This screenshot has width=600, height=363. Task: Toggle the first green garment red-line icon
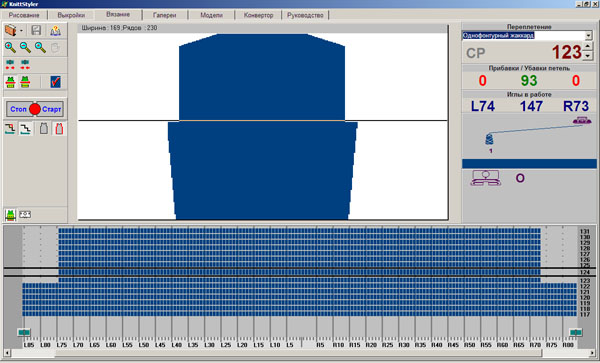10,82
